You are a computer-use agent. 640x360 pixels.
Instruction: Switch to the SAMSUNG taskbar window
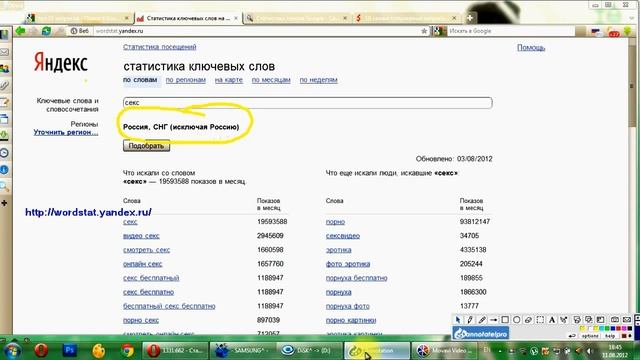(x=242, y=351)
